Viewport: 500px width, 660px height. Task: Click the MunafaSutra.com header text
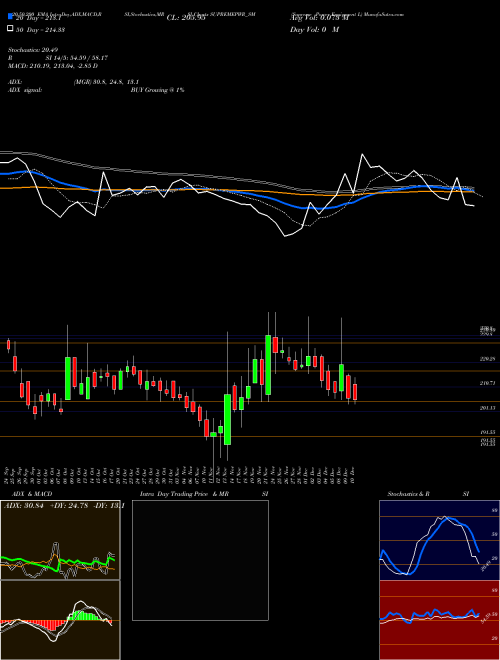point(383,14)
